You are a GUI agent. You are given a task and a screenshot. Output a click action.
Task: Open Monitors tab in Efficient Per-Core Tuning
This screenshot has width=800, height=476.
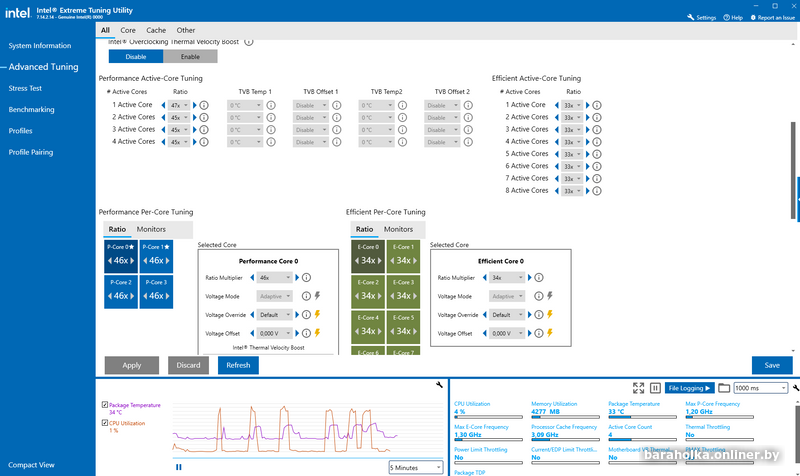click(x=398, y=229)
